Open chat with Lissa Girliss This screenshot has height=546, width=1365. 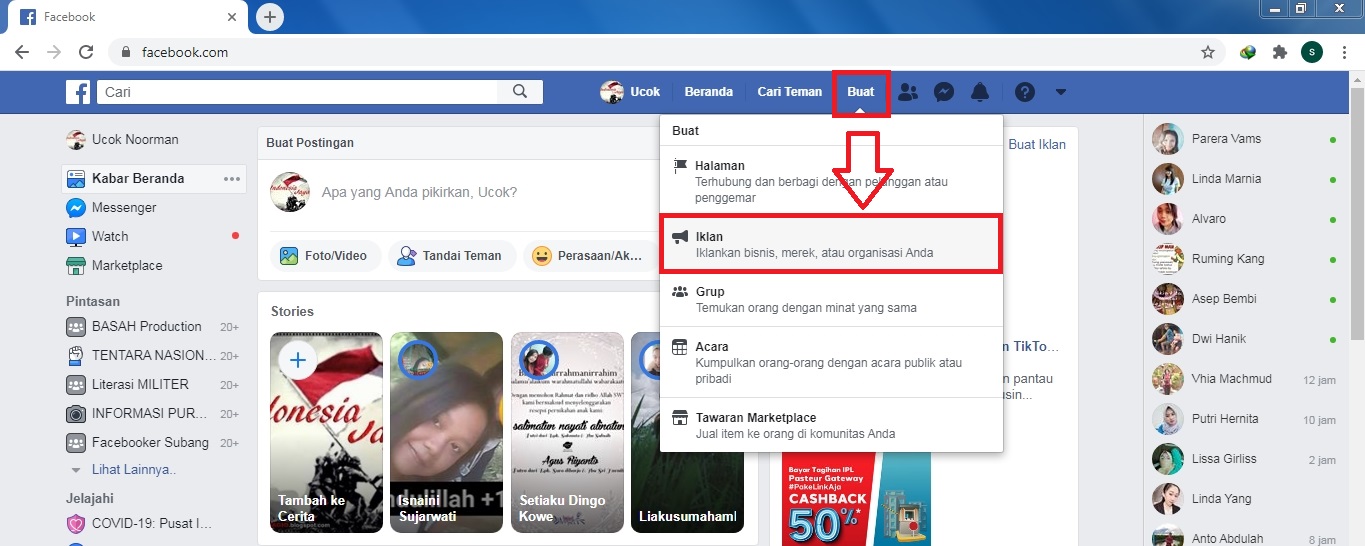tap(1243, 459)
